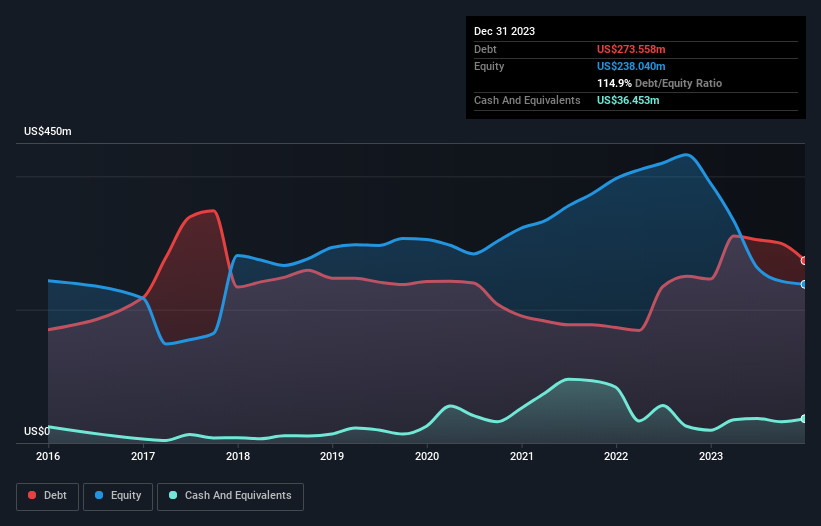Click the US$0 y-axis label
Screen dimensions: 821x526
click(37, 431)
